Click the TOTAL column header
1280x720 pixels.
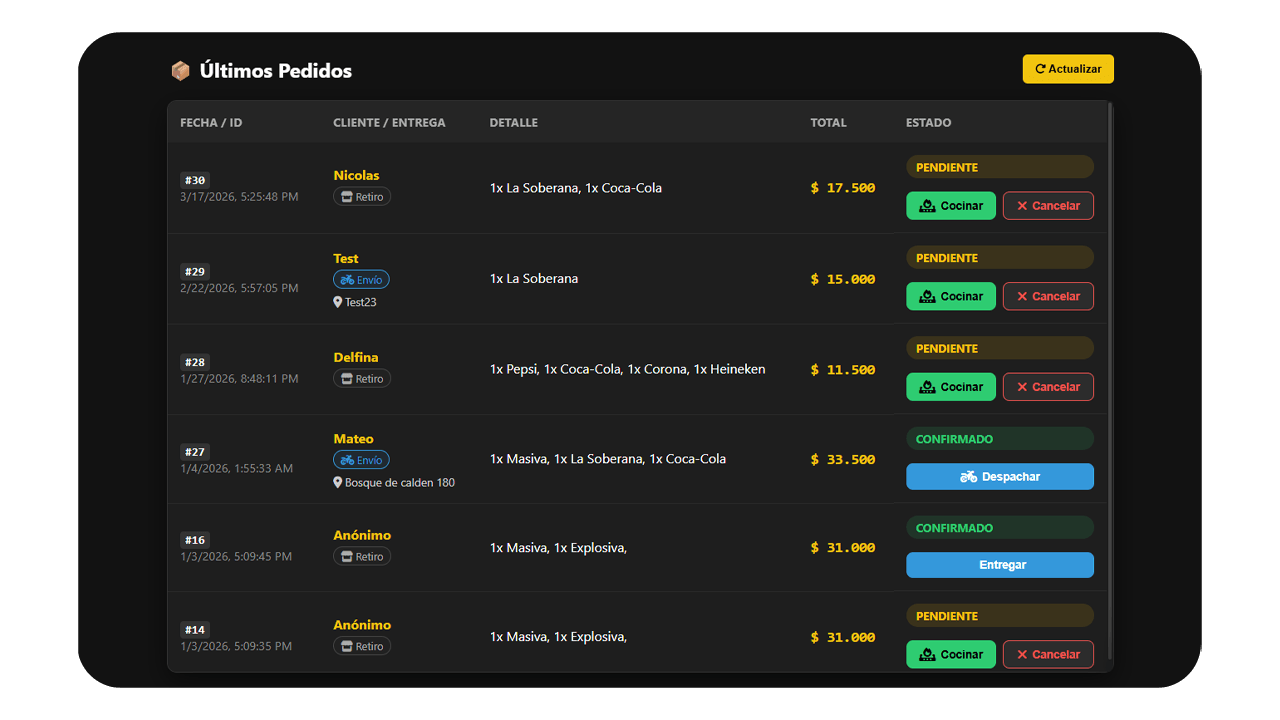coord(828,123)
